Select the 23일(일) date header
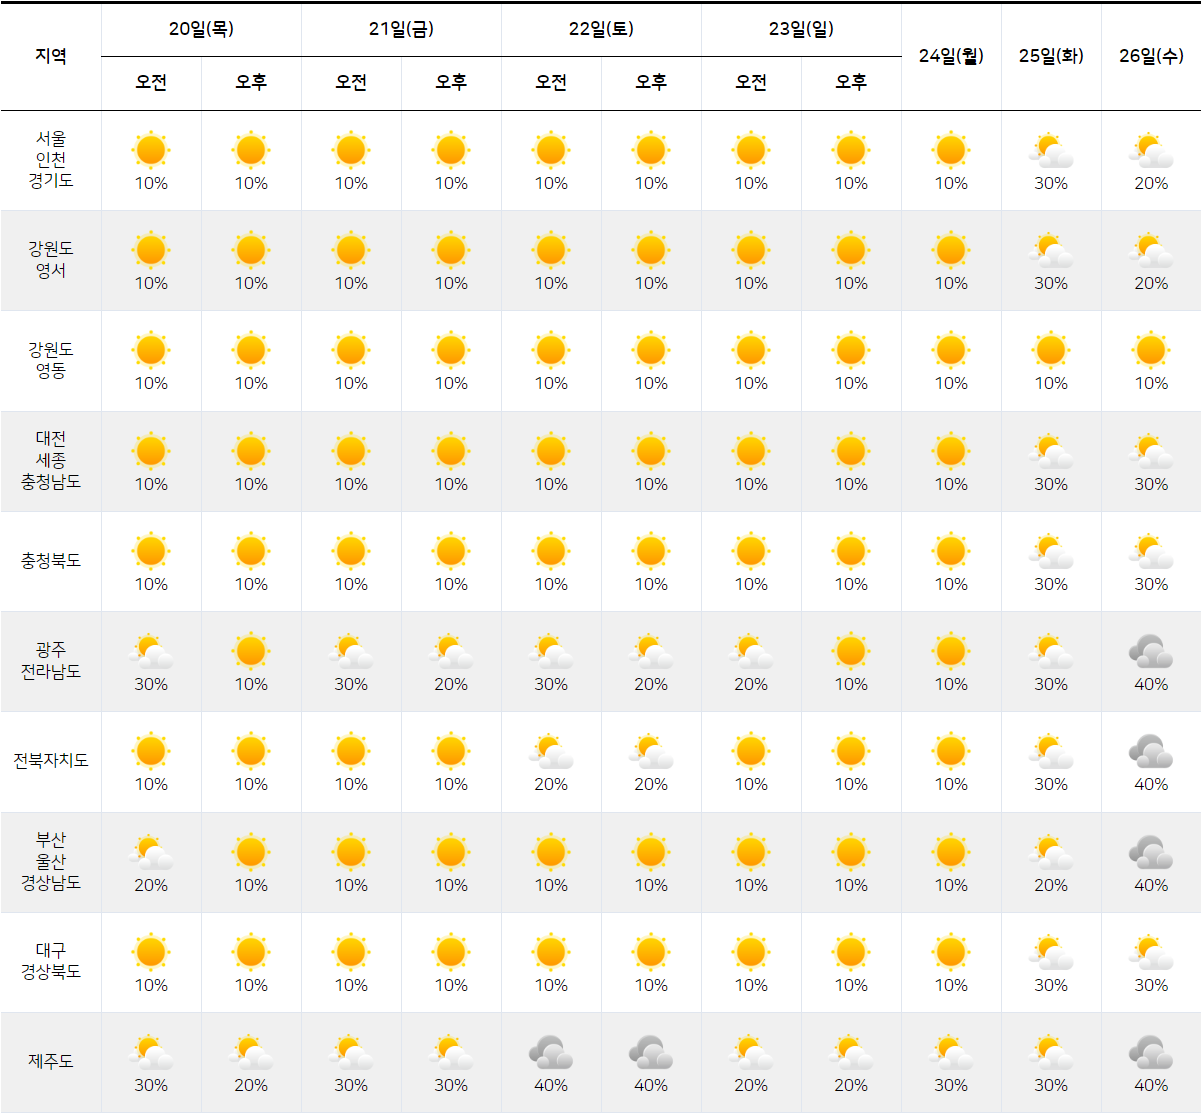Viewport: 1204px width, 1113px height. tap(801, 30)
